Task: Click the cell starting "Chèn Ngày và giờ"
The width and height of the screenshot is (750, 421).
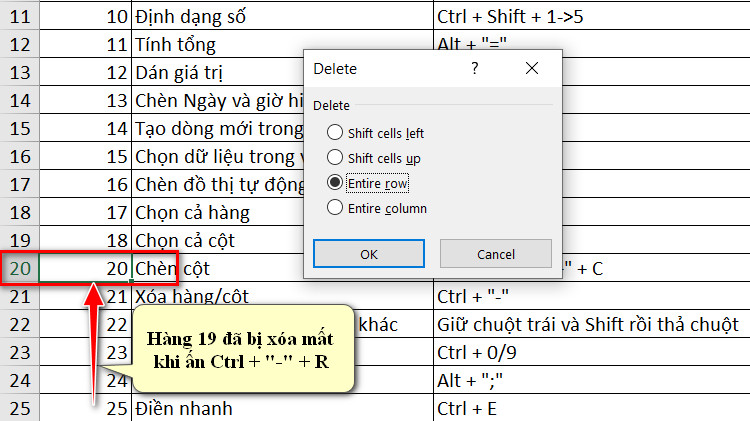Action: click(x=218, y=100)
